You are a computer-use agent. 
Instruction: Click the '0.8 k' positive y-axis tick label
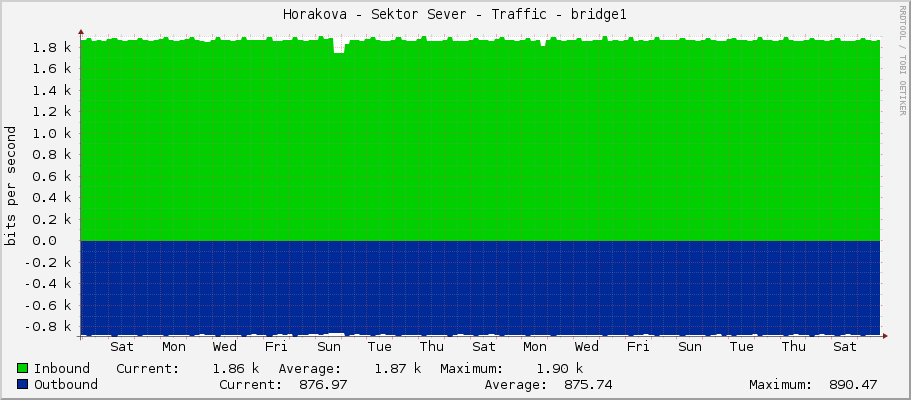[x=52, y=155]
